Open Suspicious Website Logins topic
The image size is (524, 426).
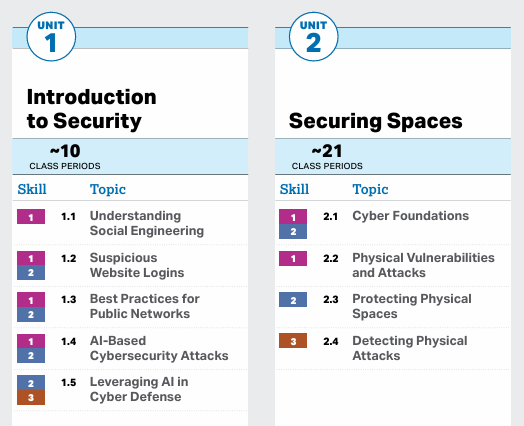coord(137,265)
